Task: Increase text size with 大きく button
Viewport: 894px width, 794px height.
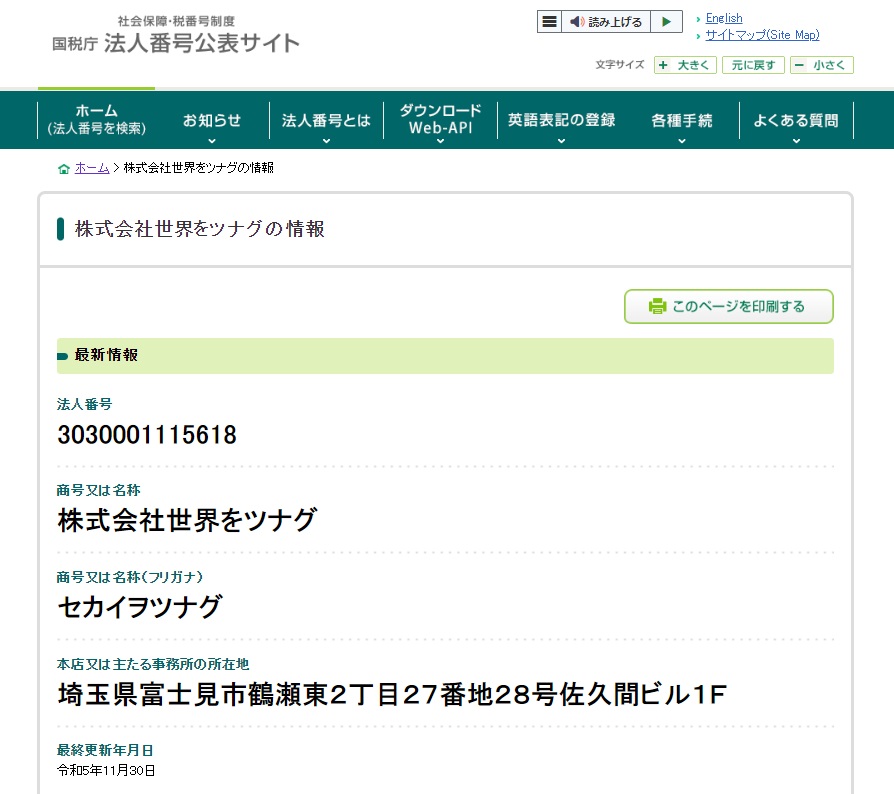Action: coord(685,65)
